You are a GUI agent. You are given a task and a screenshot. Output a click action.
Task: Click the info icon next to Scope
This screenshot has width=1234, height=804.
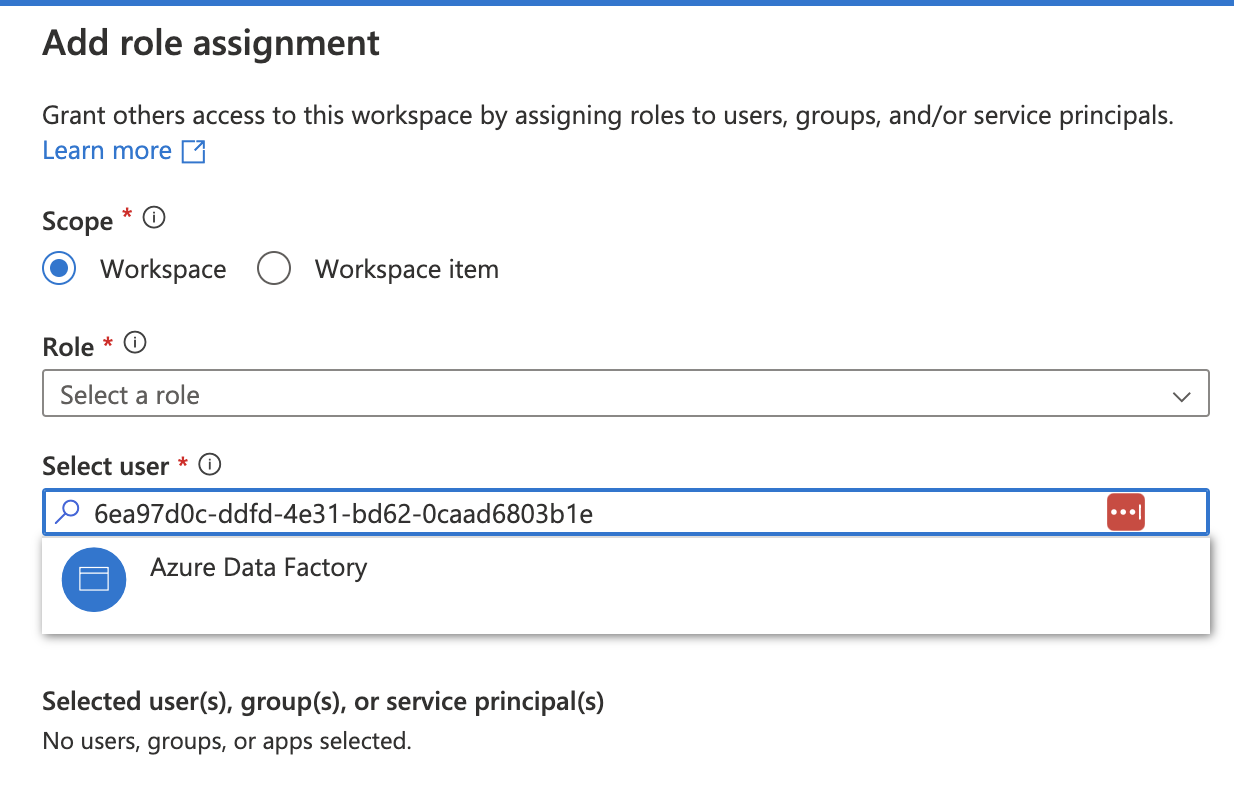(153, 217)
